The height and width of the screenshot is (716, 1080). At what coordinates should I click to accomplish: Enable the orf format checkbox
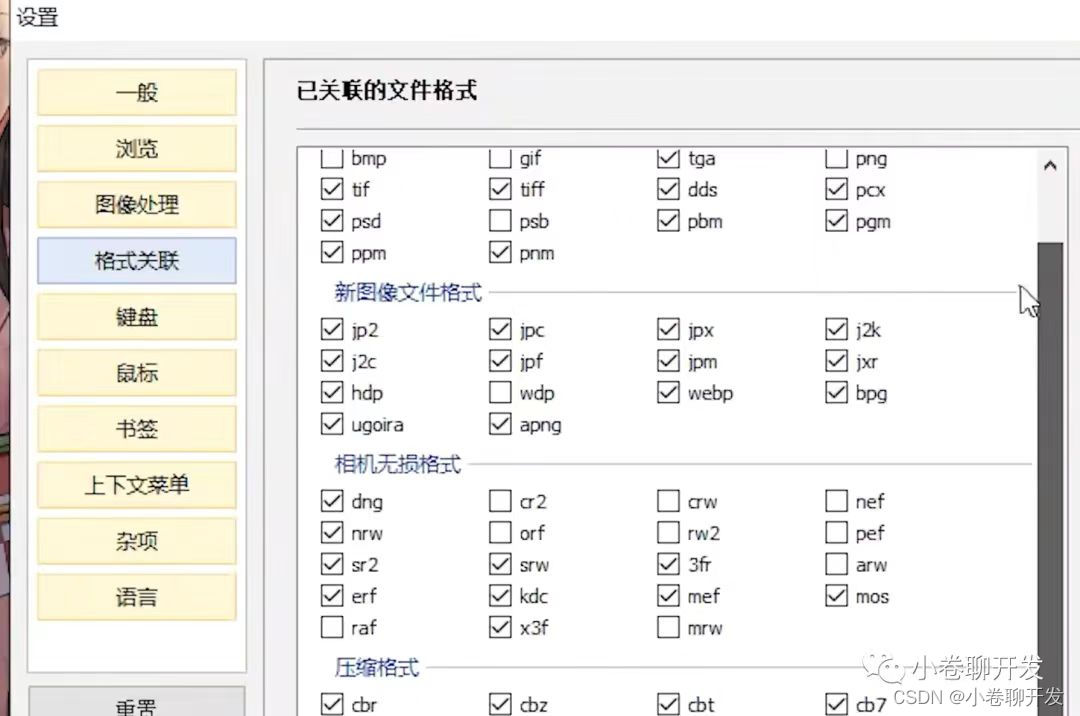500,533
